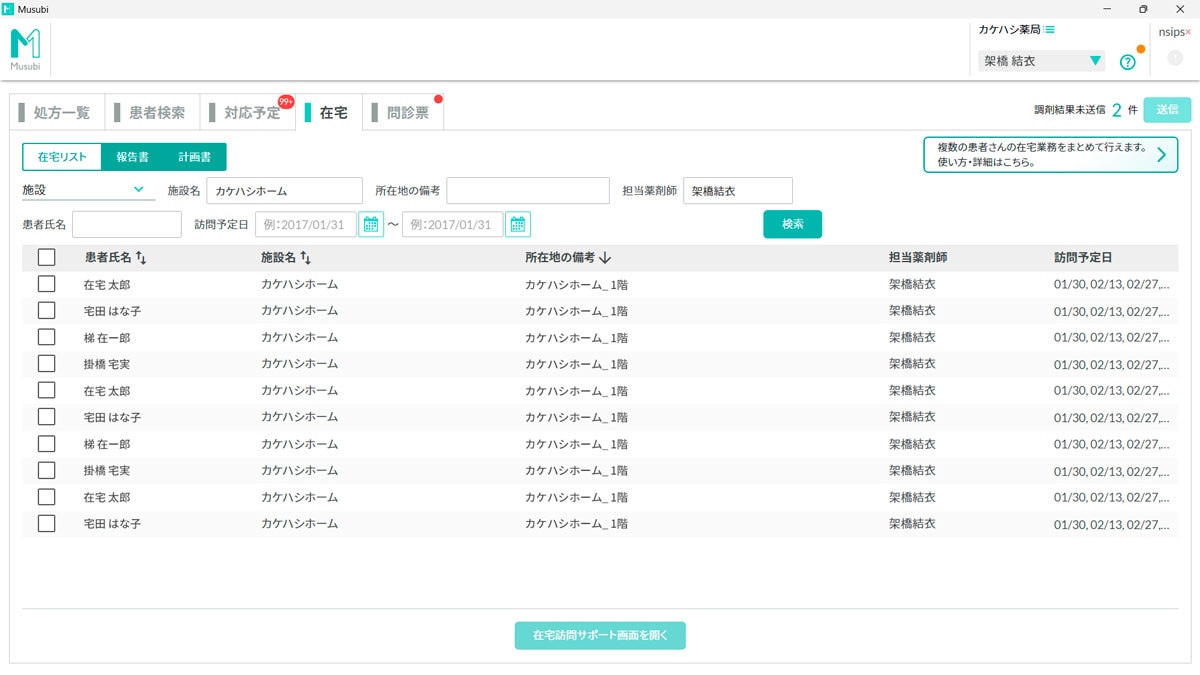Click the 患者氏名 input field

click(x=125, y=224)
